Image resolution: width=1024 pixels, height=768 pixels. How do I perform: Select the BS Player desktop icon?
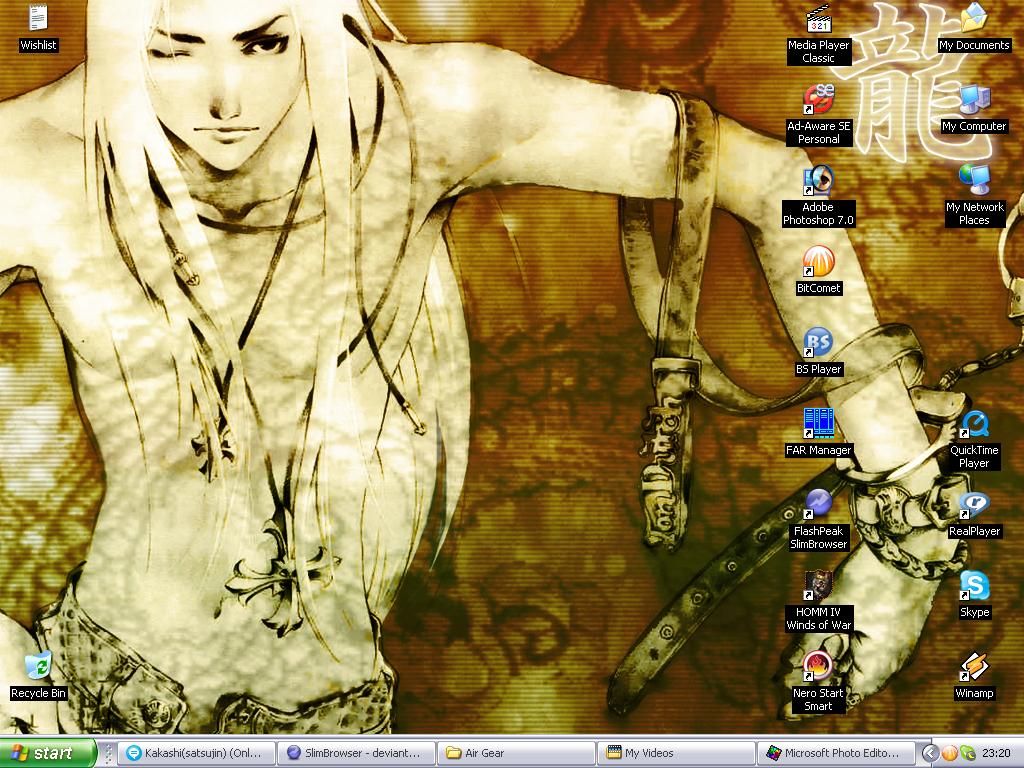point(818,351)
